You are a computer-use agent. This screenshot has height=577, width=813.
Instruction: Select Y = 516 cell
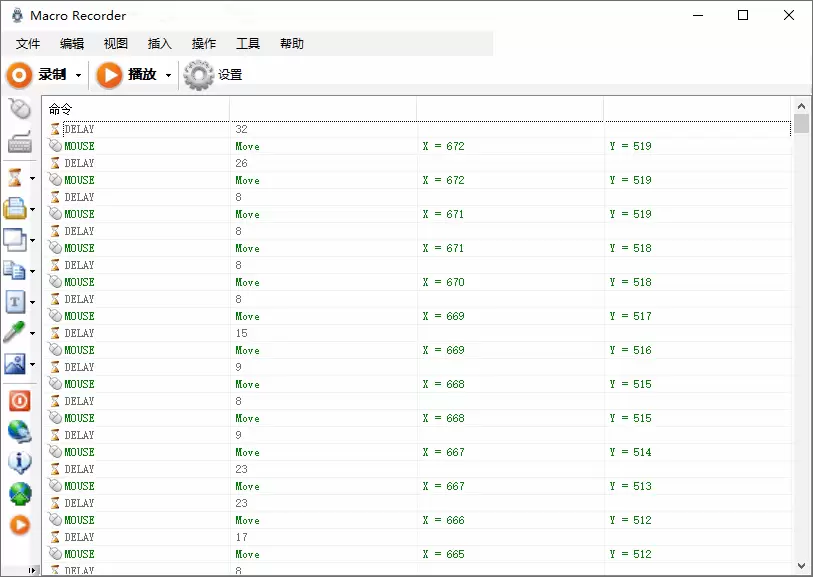tap(630, 350)
